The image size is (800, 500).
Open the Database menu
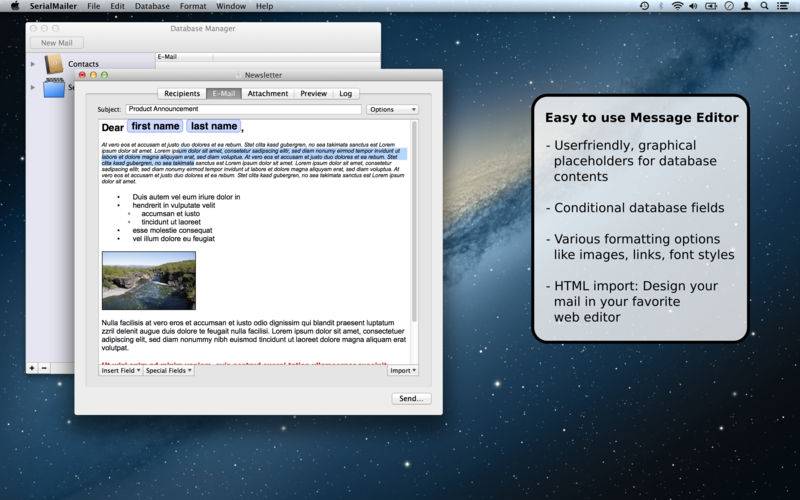tap(152, 6)
